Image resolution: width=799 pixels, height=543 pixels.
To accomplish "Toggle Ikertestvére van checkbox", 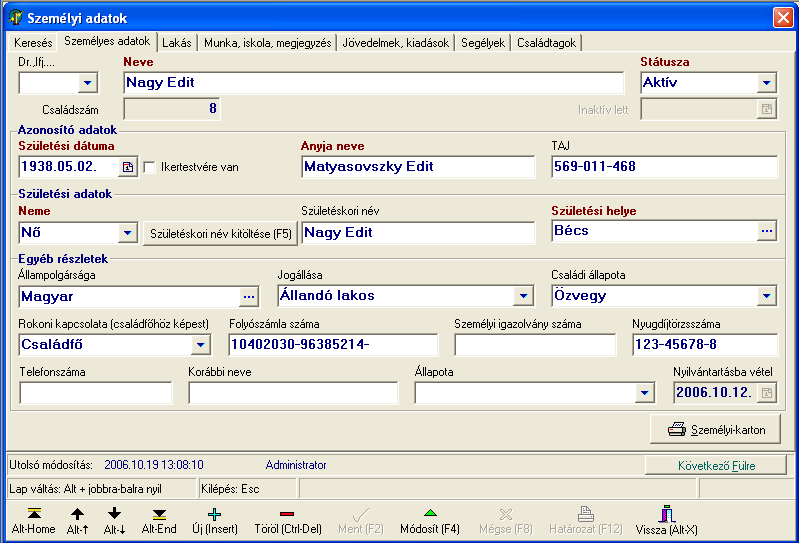I will [149, 167].
